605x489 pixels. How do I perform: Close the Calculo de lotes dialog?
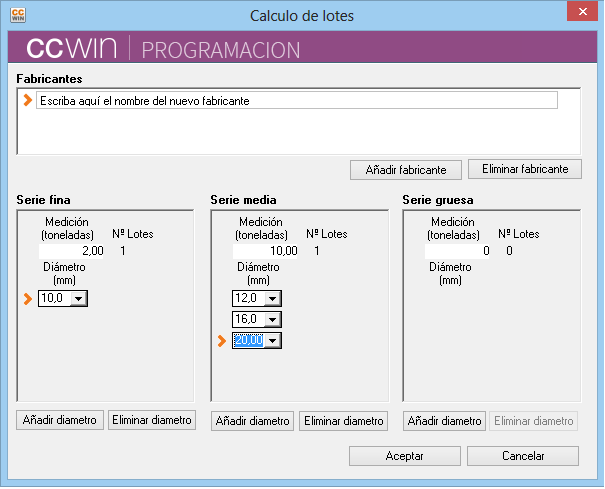click(x=582, y=12)
